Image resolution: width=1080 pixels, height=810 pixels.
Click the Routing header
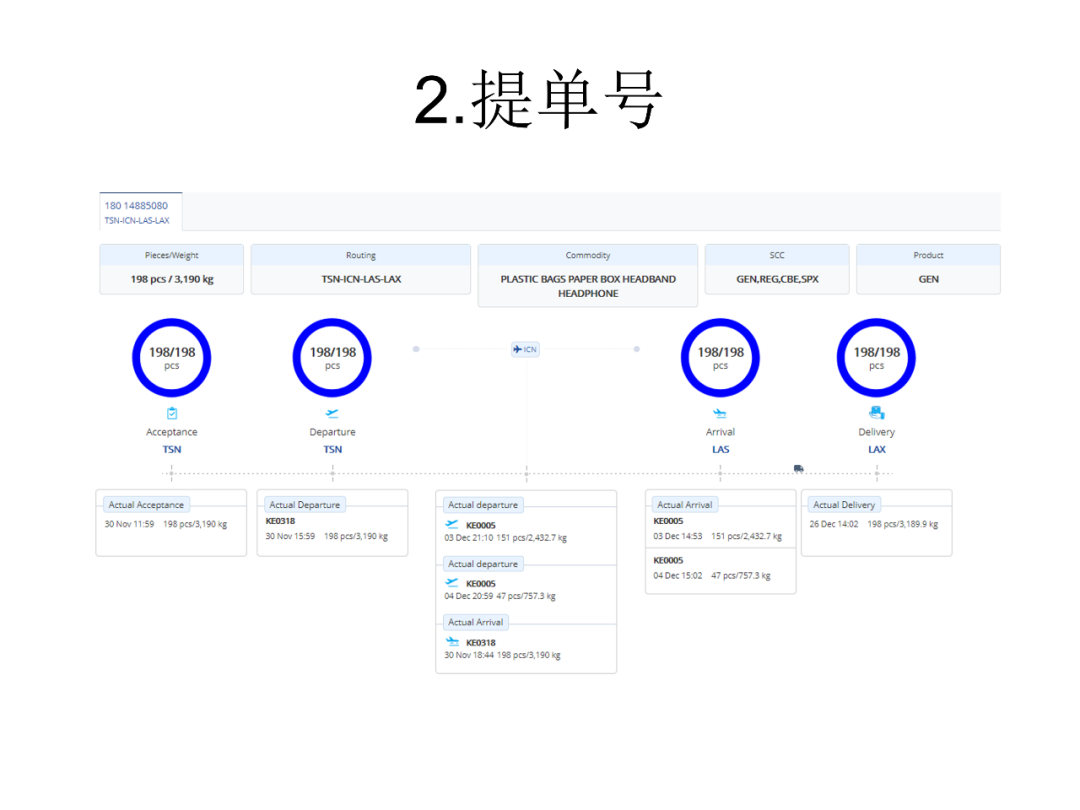coord(361,255)
